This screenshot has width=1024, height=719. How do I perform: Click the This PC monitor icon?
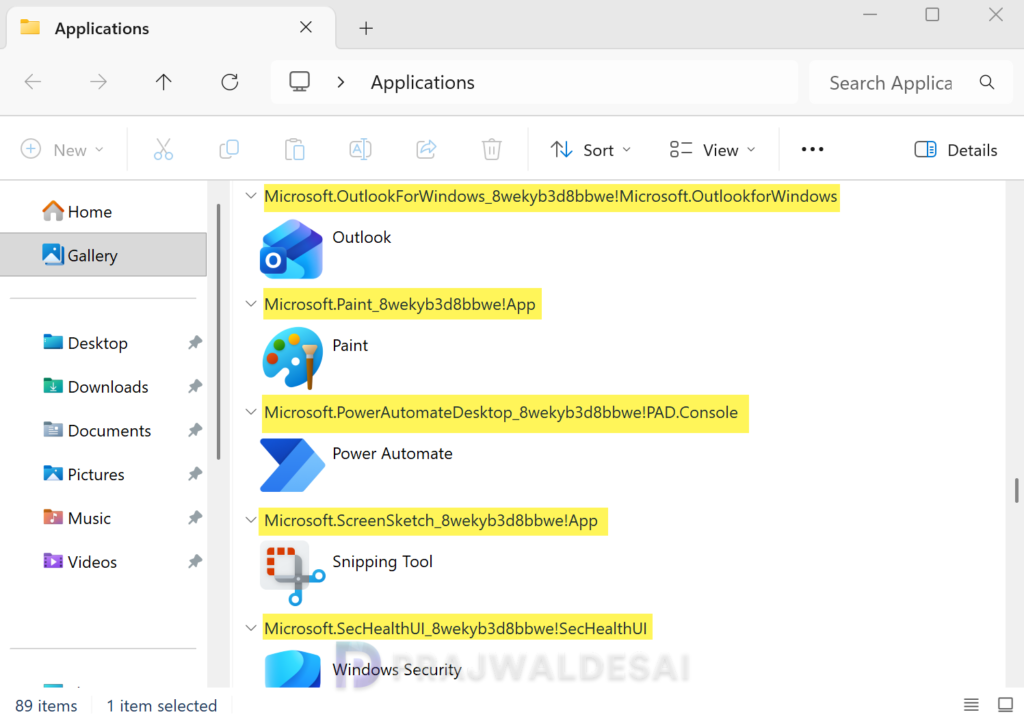click(x=300, y=82)
